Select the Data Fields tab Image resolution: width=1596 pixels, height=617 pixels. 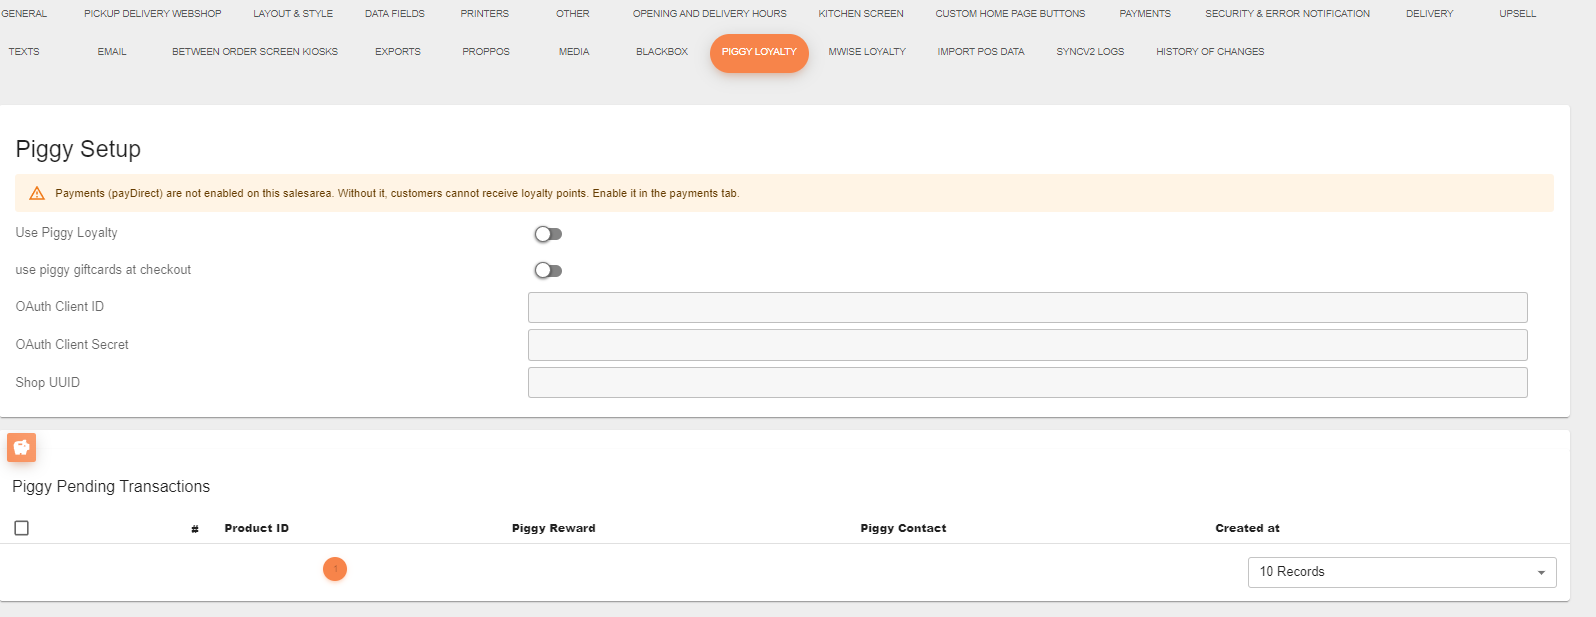(x=395, y=14)
